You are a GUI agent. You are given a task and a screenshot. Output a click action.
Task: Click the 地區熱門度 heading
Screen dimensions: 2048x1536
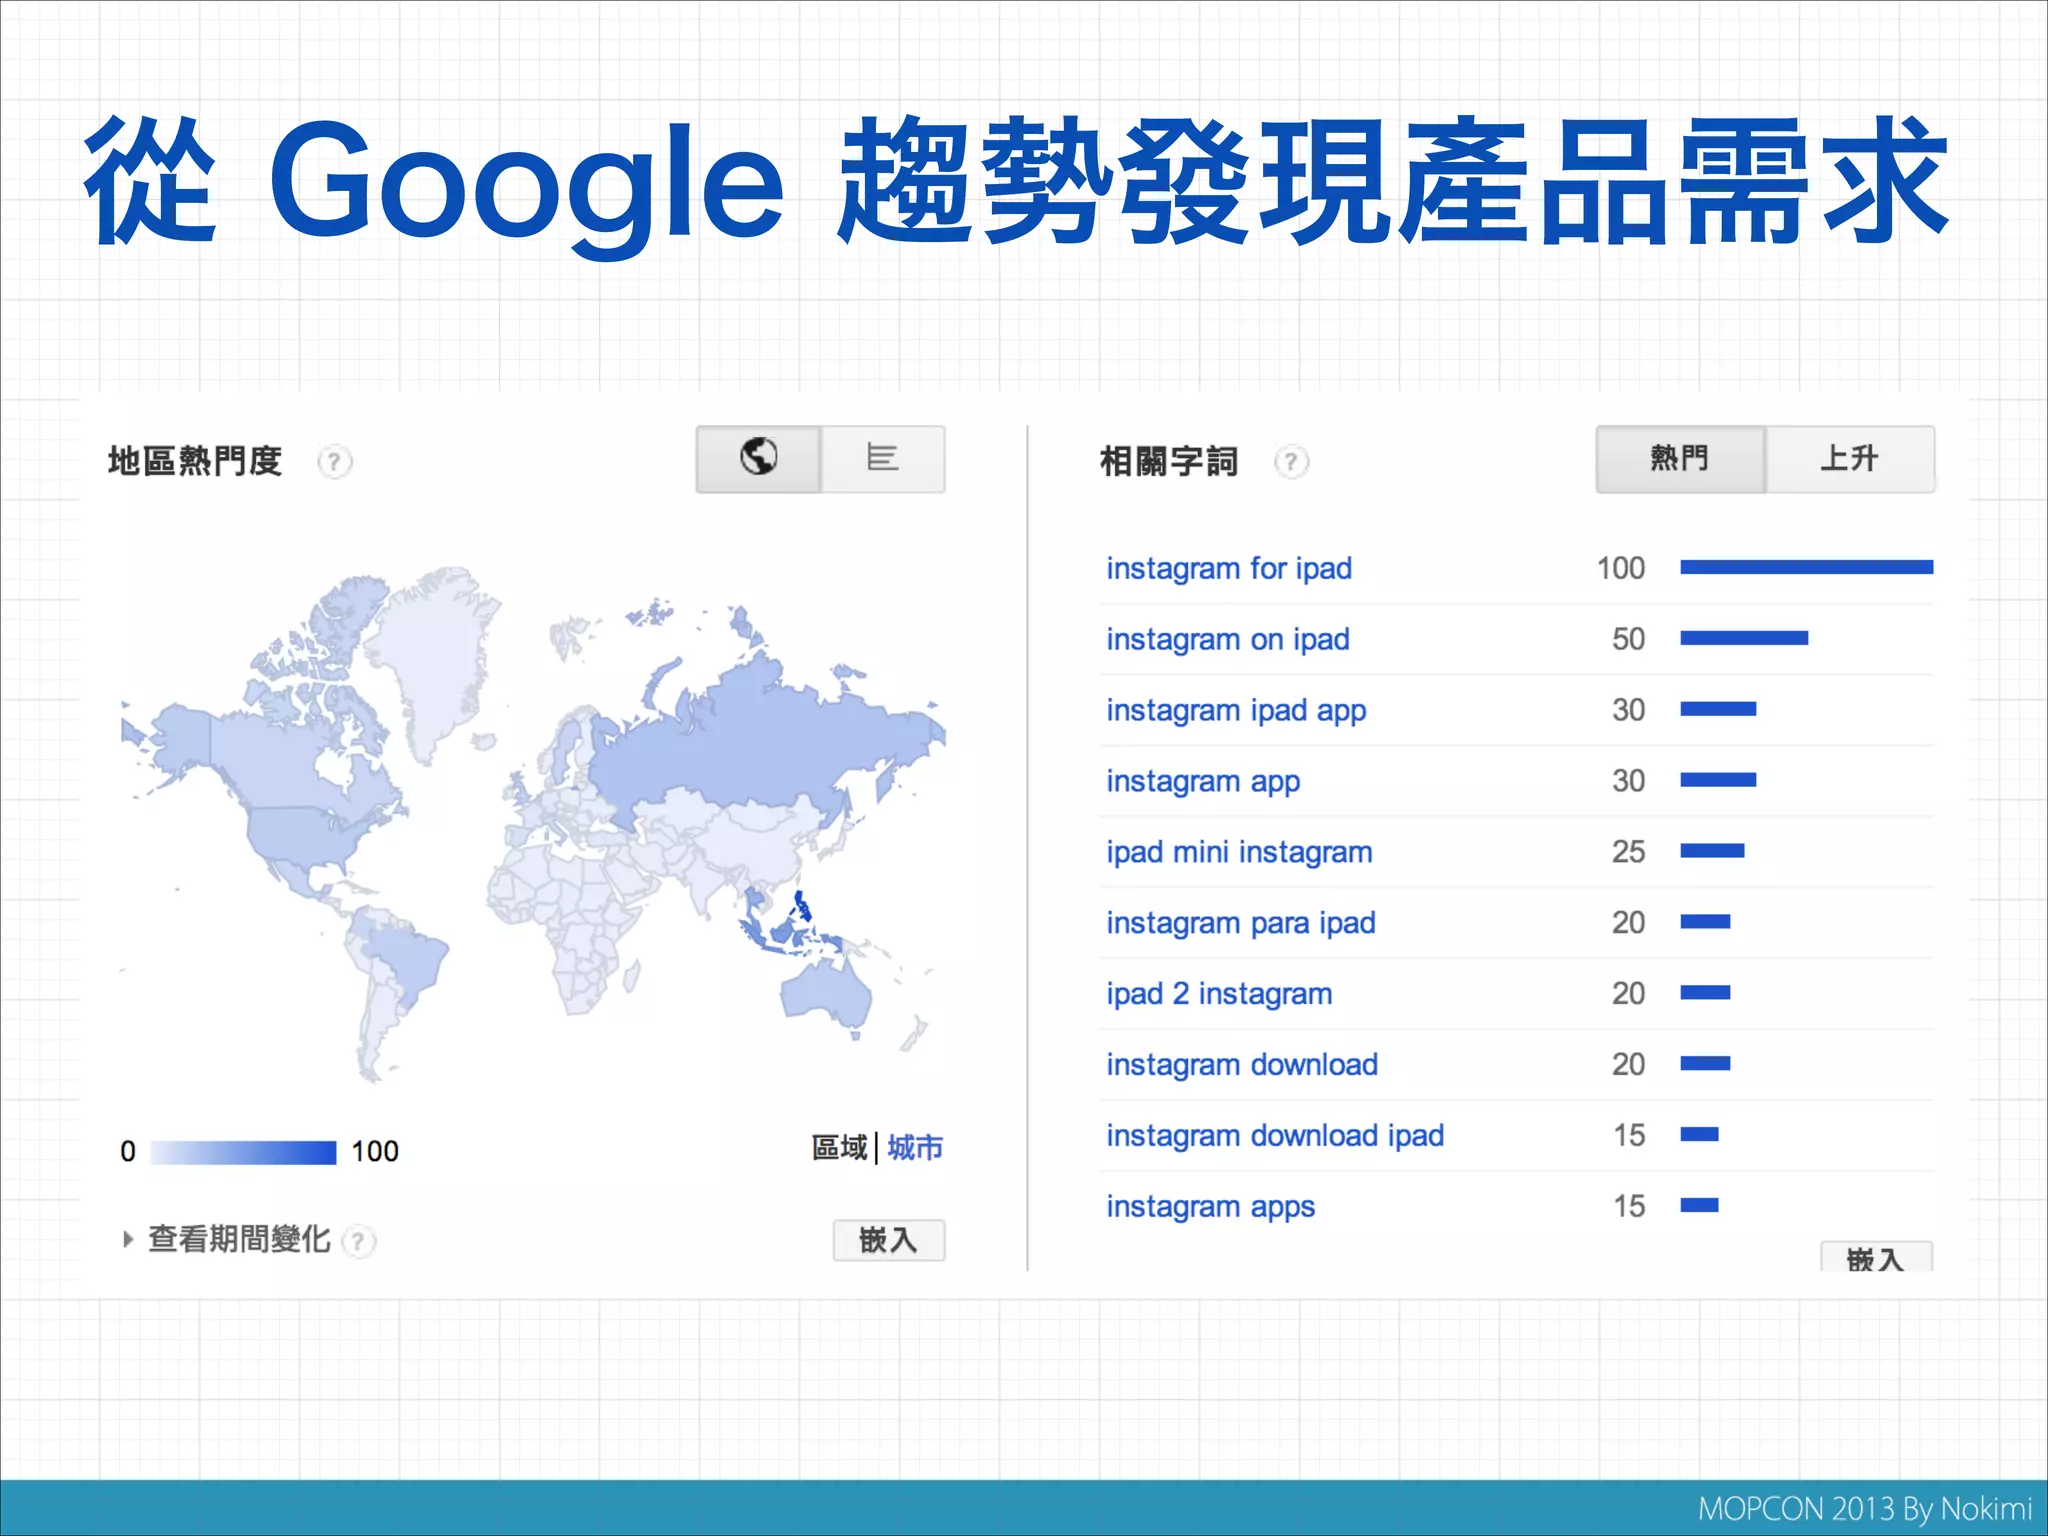click(195, 461)
